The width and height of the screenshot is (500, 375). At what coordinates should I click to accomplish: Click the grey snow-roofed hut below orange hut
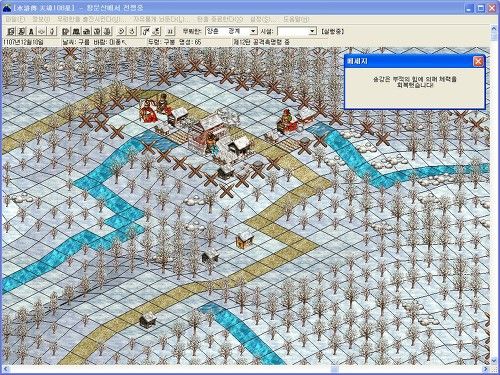point(211,256)
